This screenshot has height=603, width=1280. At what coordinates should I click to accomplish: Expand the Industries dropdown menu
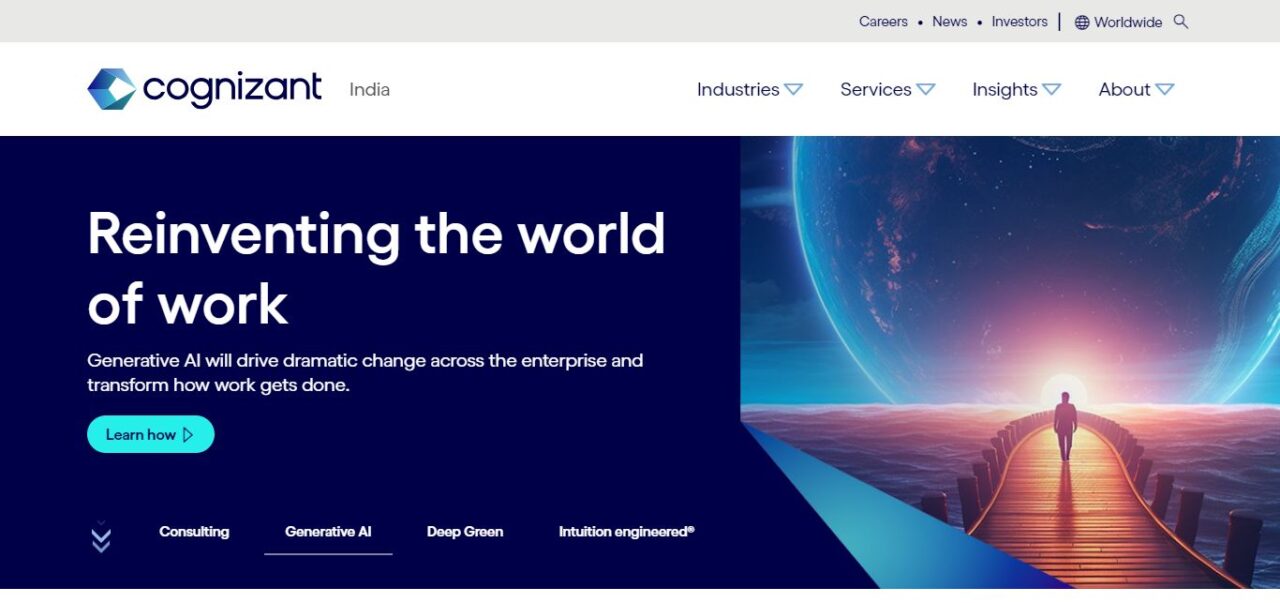[750, 89]
